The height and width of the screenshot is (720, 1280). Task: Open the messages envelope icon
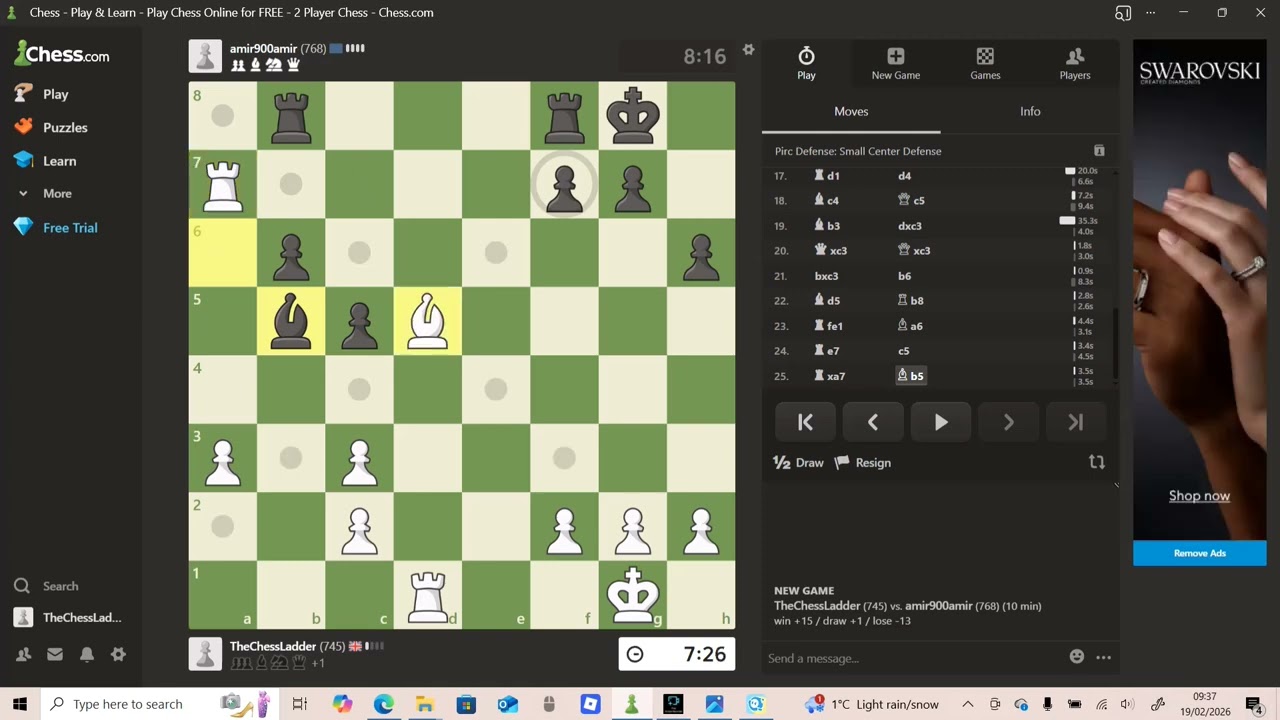(55, 654)
